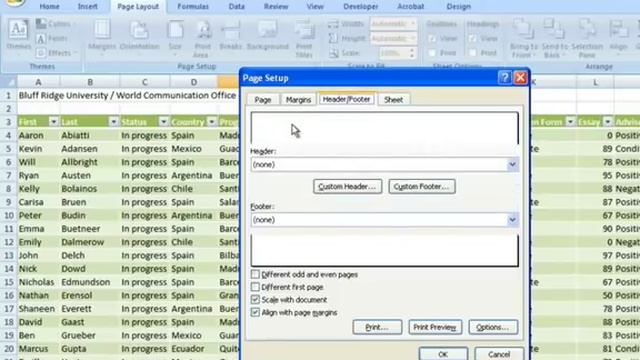
Task: Click the cell containing 'Shaneen'
Action: point(37,309)
